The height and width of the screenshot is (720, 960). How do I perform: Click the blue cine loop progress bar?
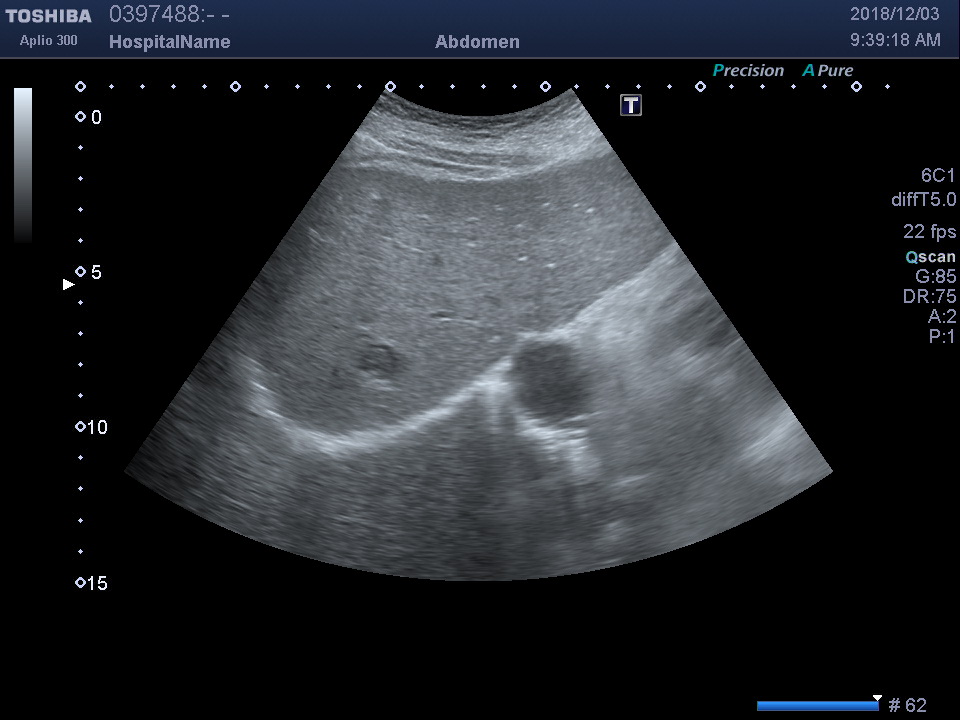pos(818,706)
